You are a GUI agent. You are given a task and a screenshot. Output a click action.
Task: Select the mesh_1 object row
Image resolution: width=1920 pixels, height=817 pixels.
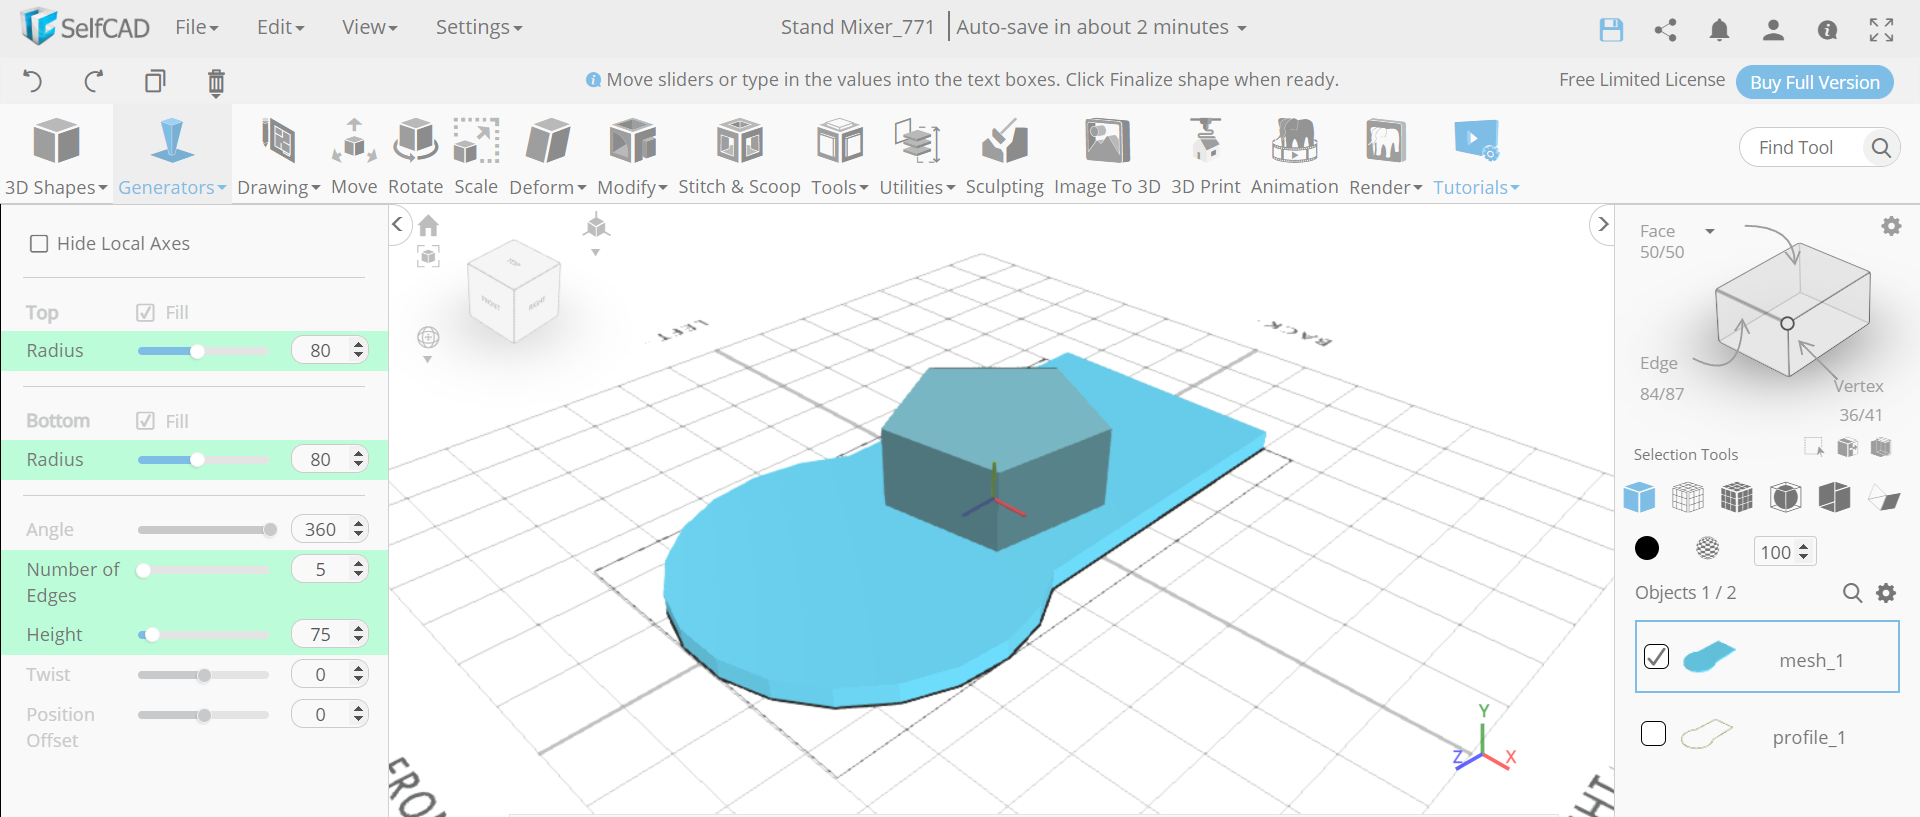pyautogui.click(x=1767, y=656)
